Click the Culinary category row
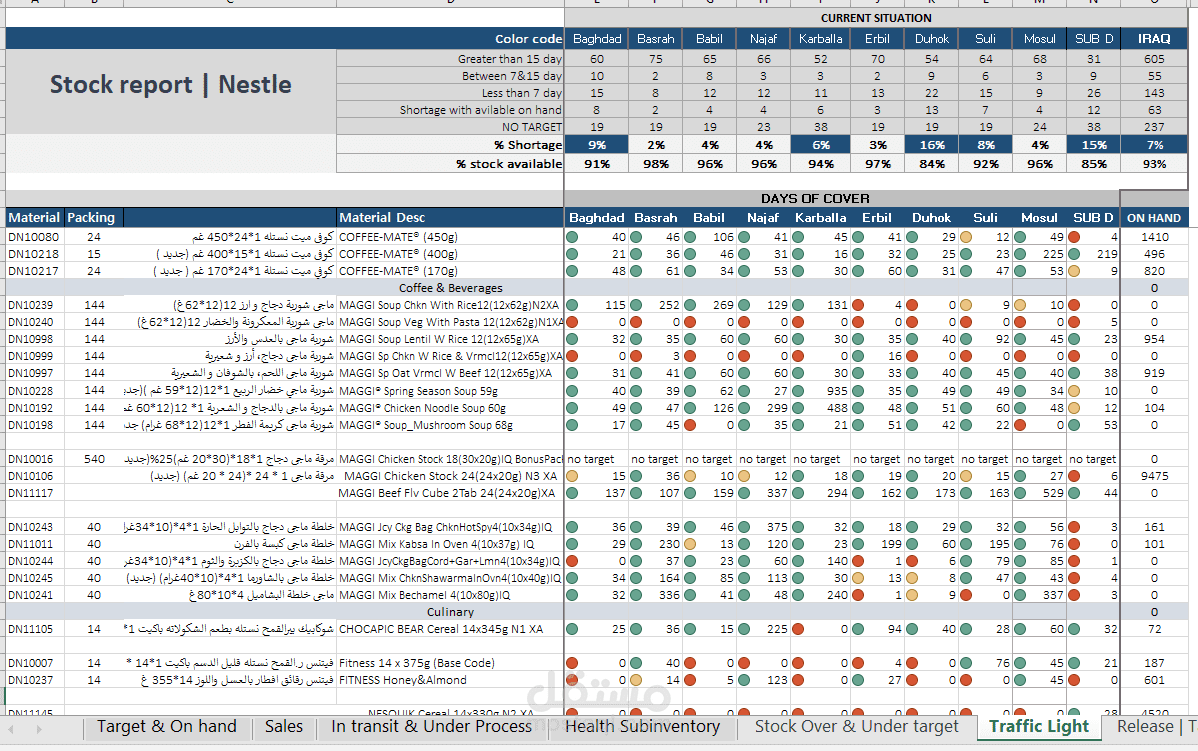This screenshot has height=751, width=1198. point(451,613)
